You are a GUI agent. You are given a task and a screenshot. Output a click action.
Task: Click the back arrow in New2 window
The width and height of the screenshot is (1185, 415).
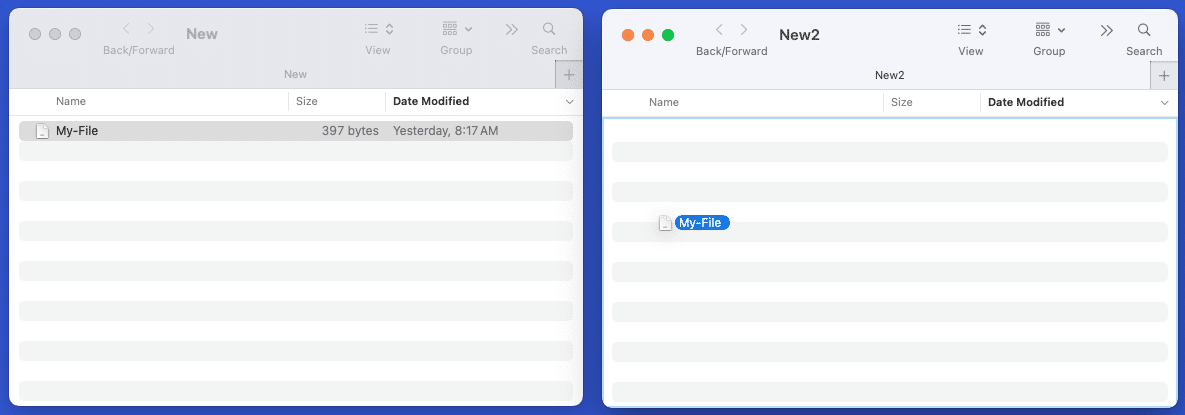pos(719,30)
